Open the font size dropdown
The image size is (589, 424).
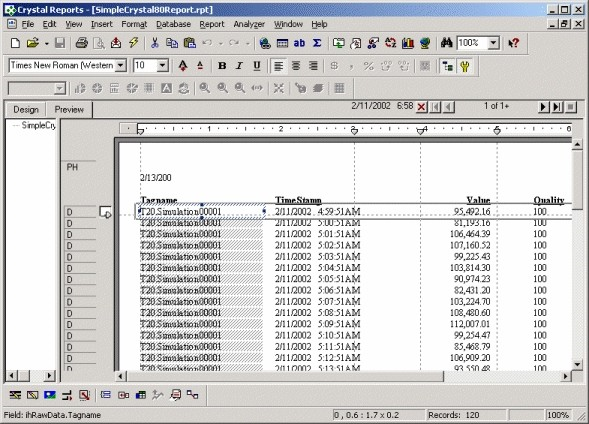click(x=162, y=65)
